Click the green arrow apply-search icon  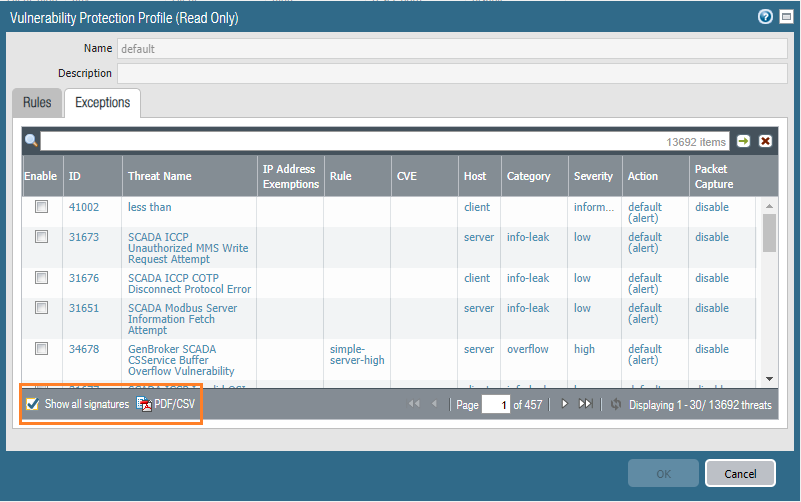[743, 141]
